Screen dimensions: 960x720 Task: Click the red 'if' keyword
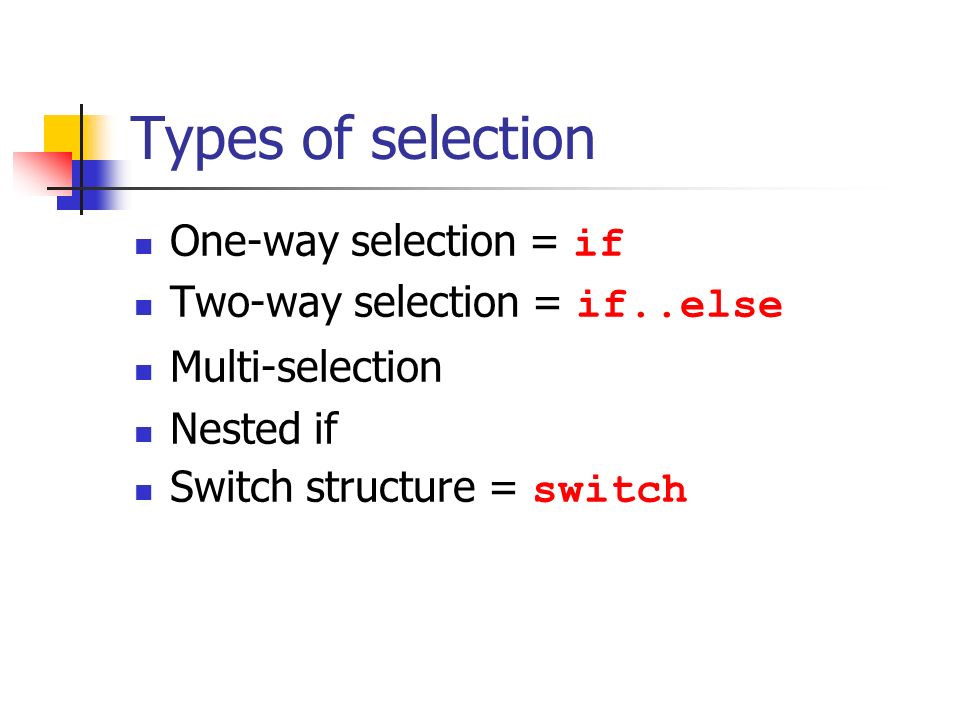pyautogui.click(x=599, y=243)
